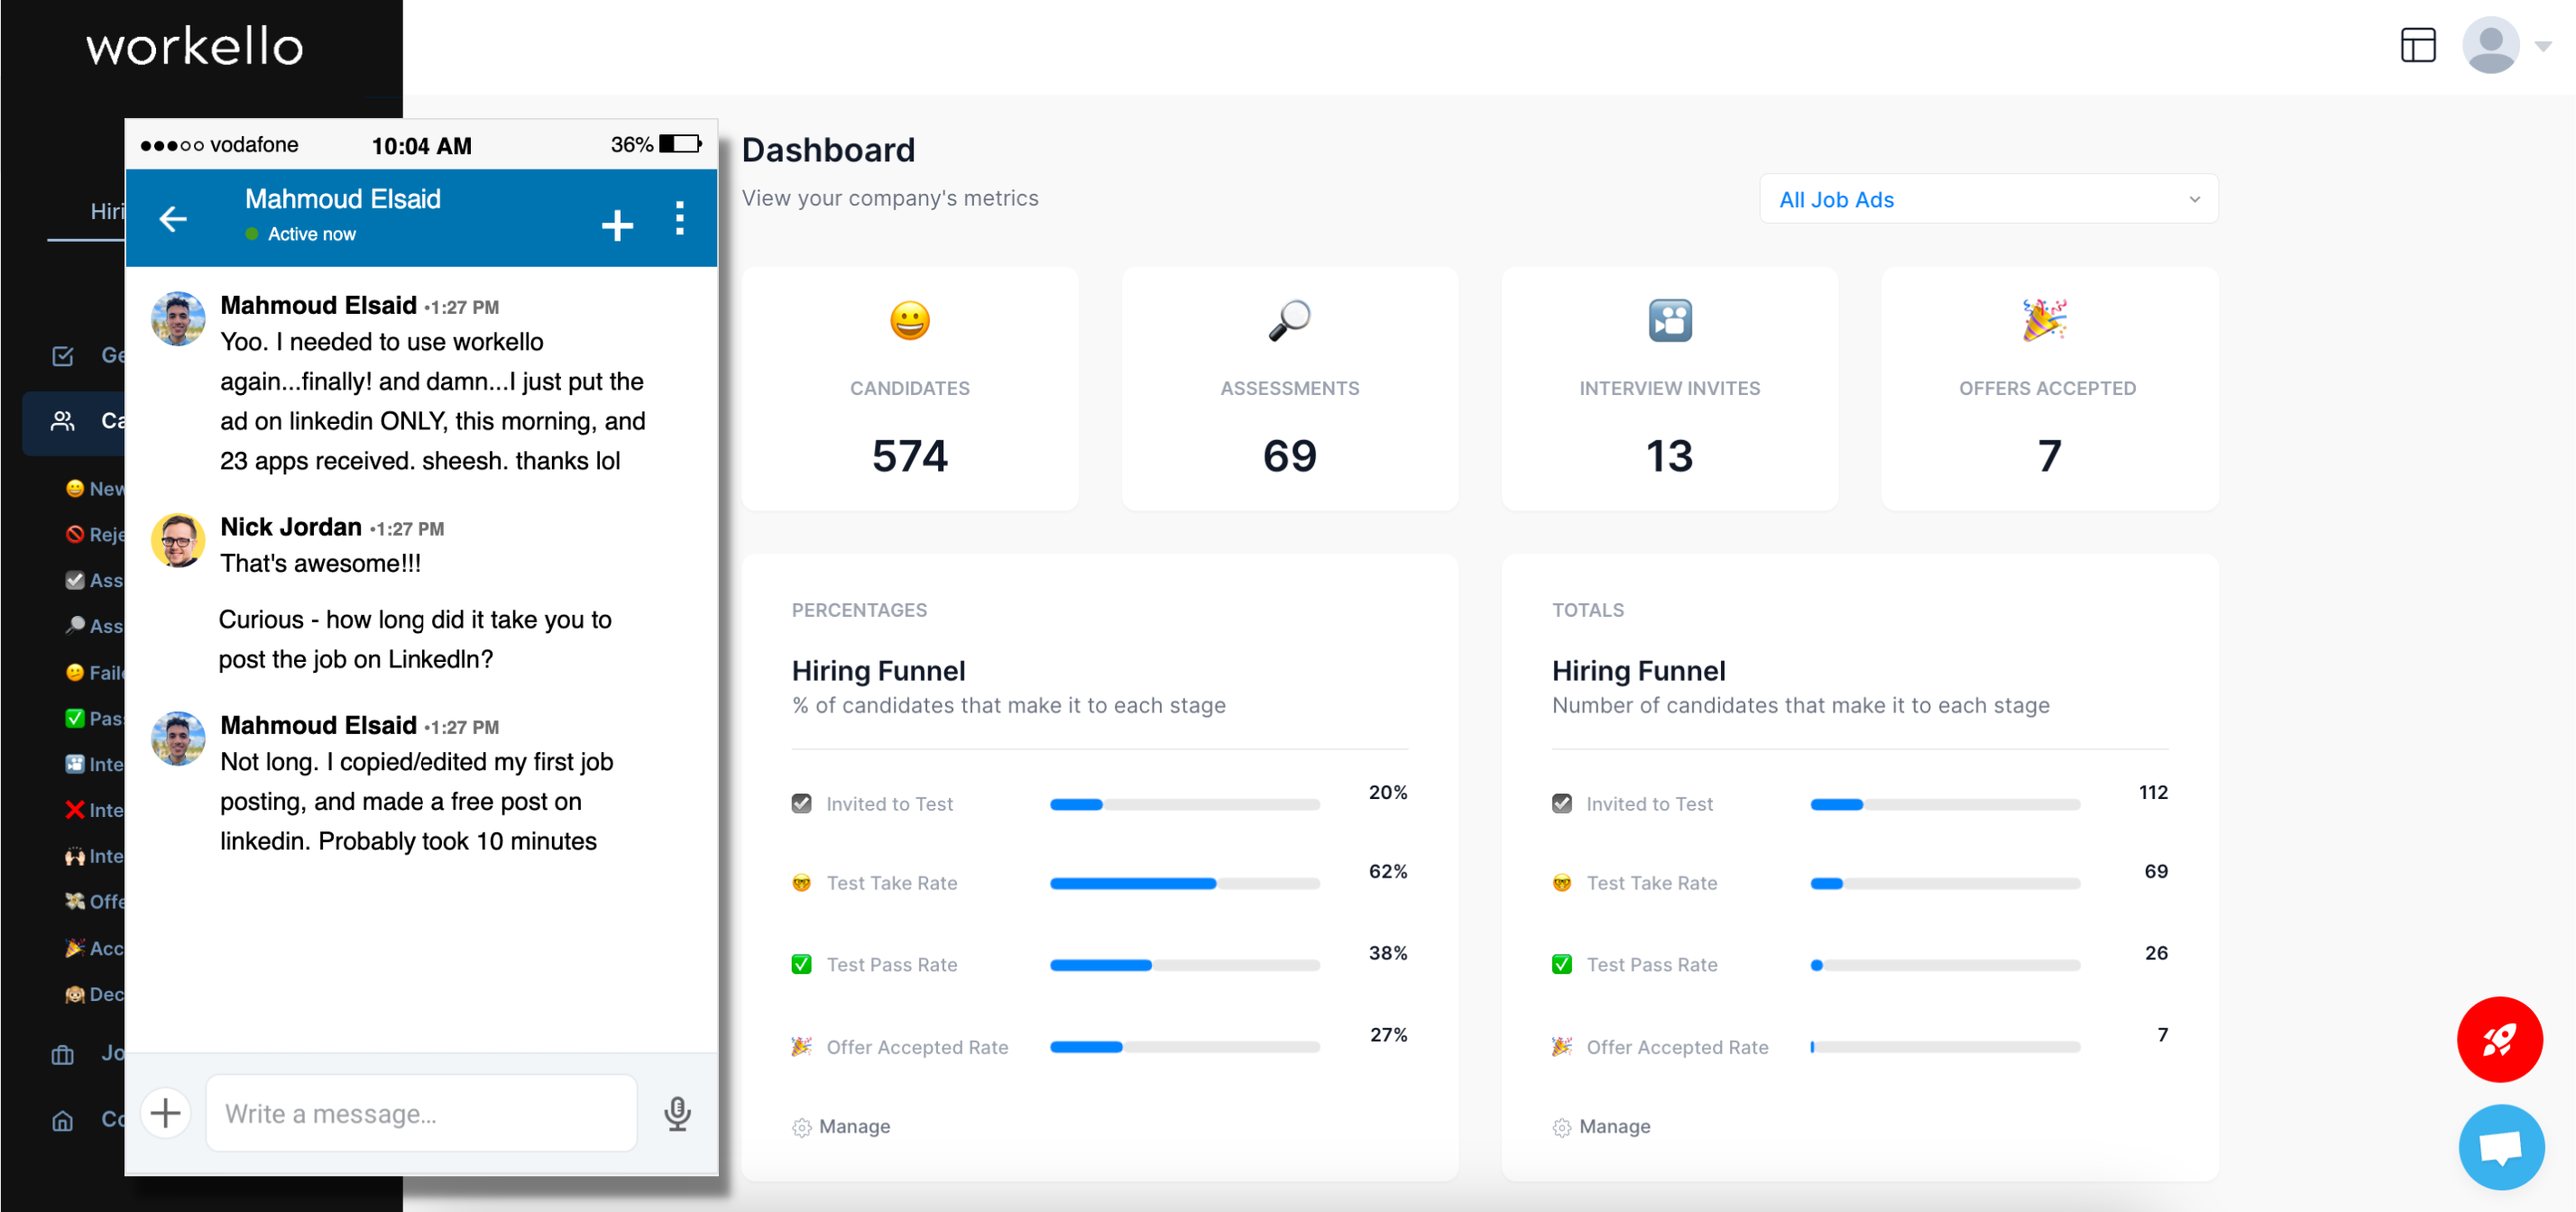This screenshot has width=2576, height=1212.
Task: Open the microphone icon in the message bar
Action: [678, 1113]
